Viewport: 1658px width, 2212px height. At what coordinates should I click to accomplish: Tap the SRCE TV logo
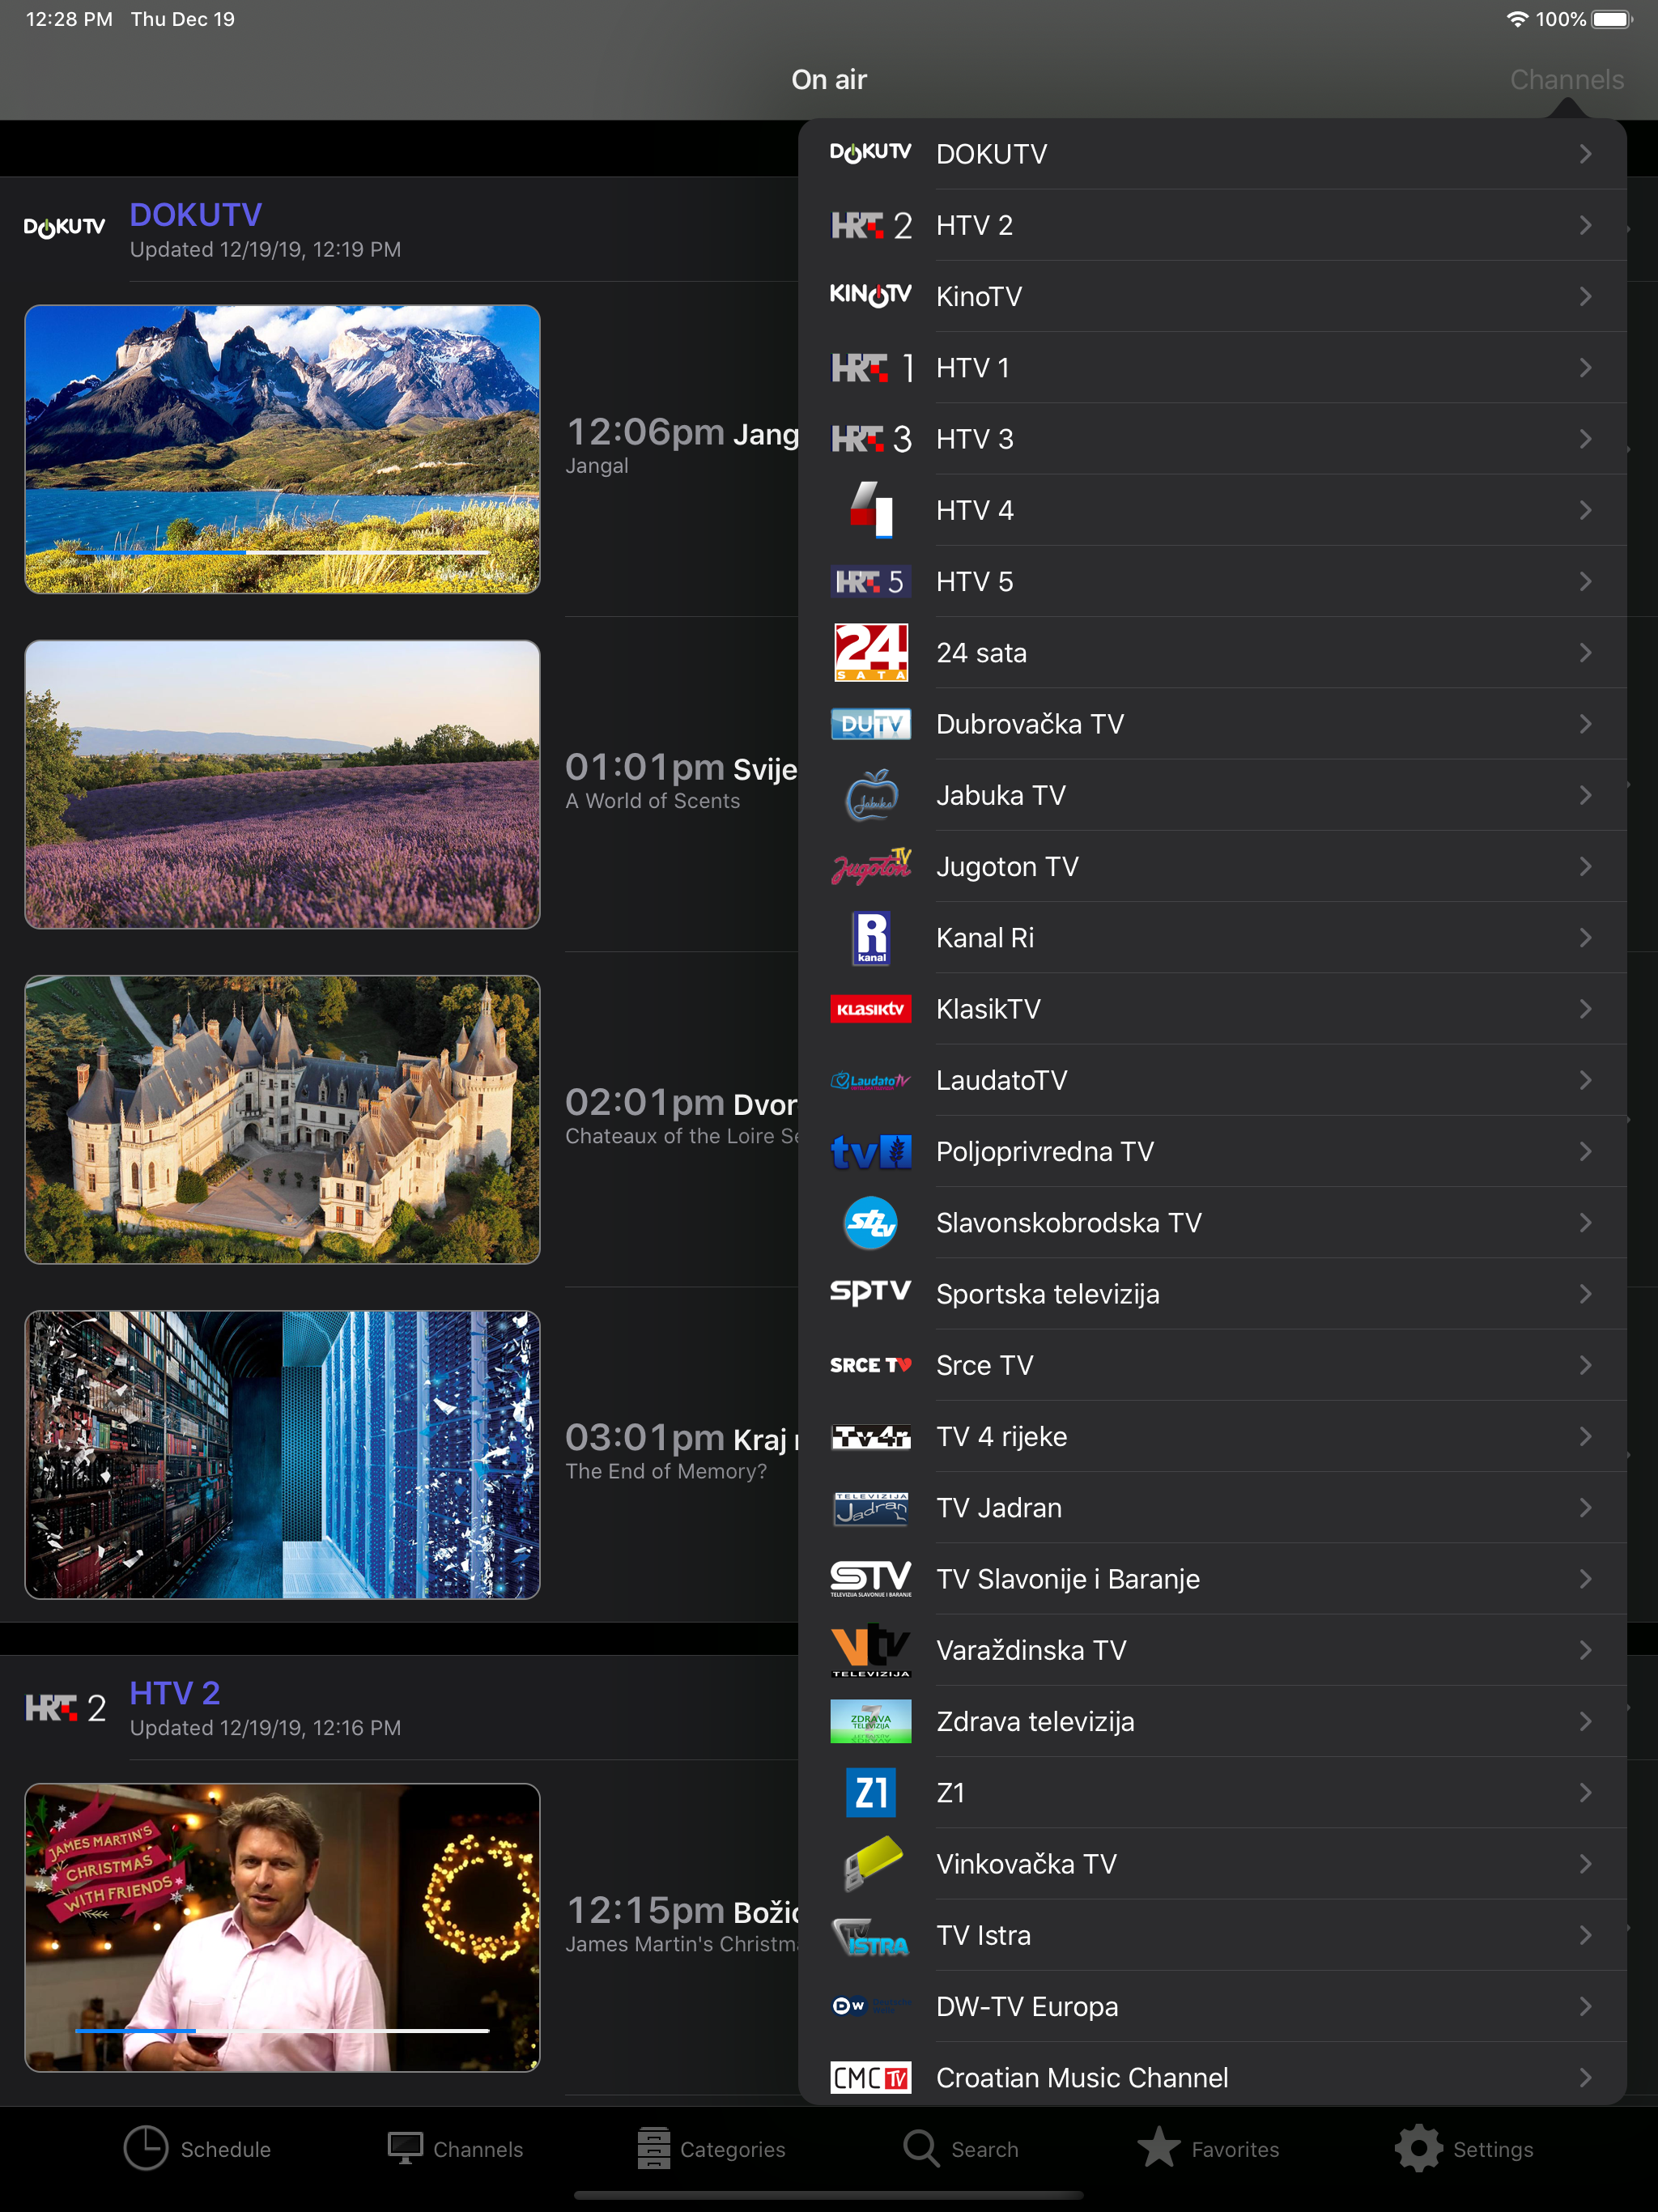click(x=870, y=1365)
